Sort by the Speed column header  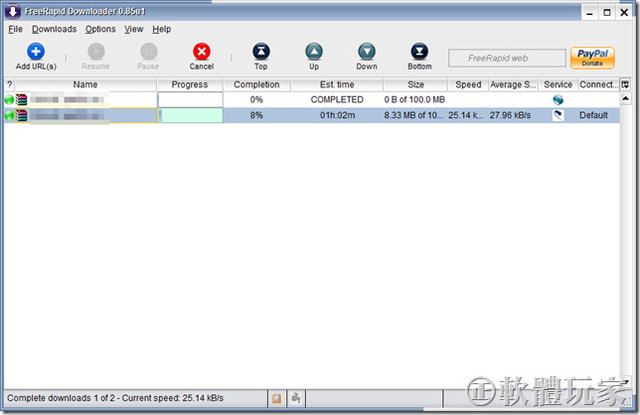[x=468, y=85]
